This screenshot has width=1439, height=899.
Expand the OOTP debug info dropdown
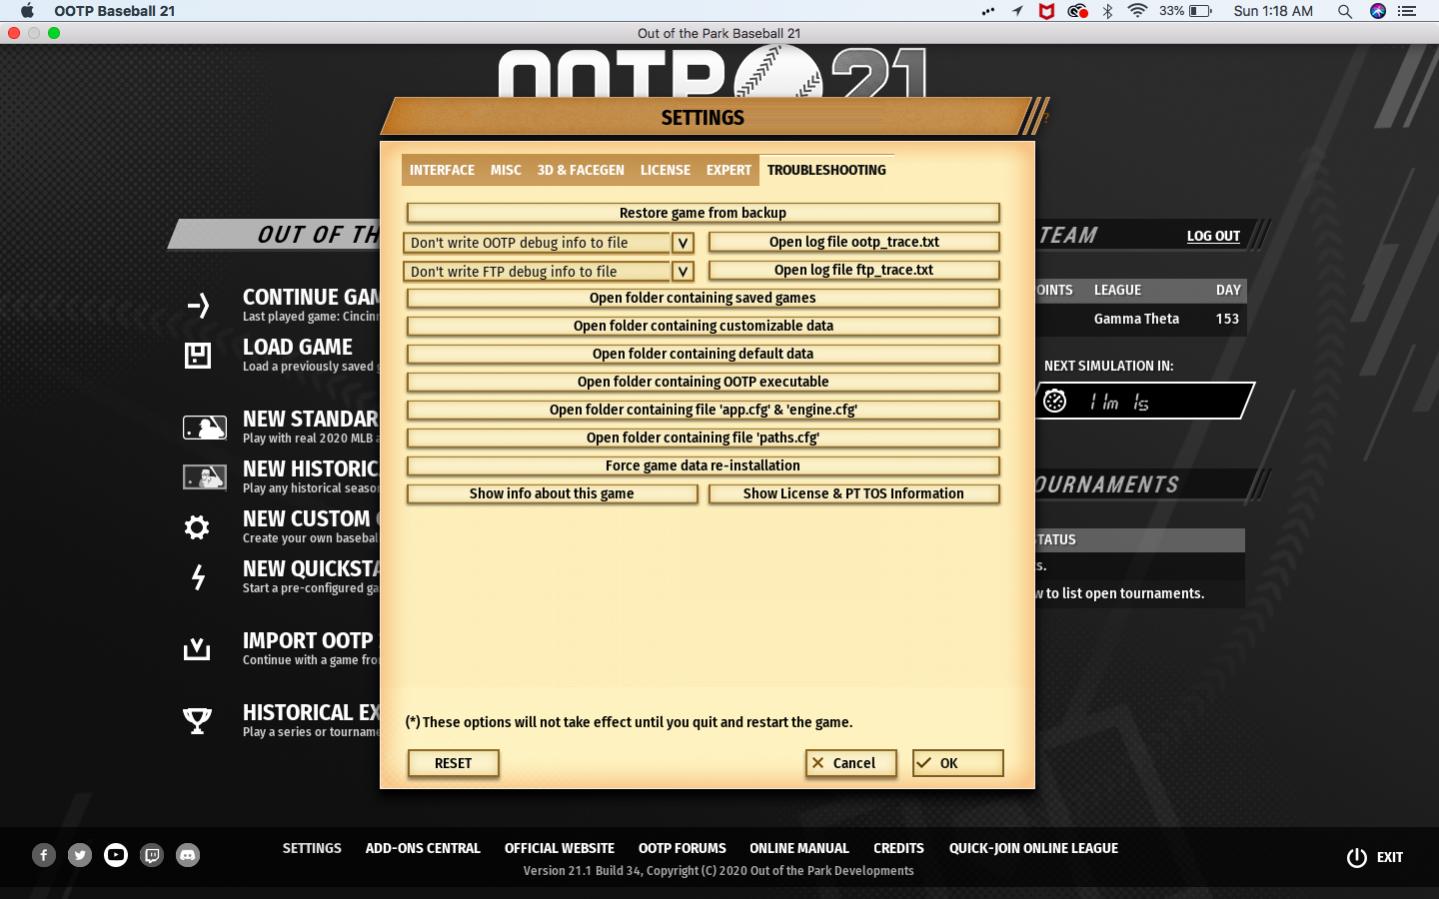point(683,242)
